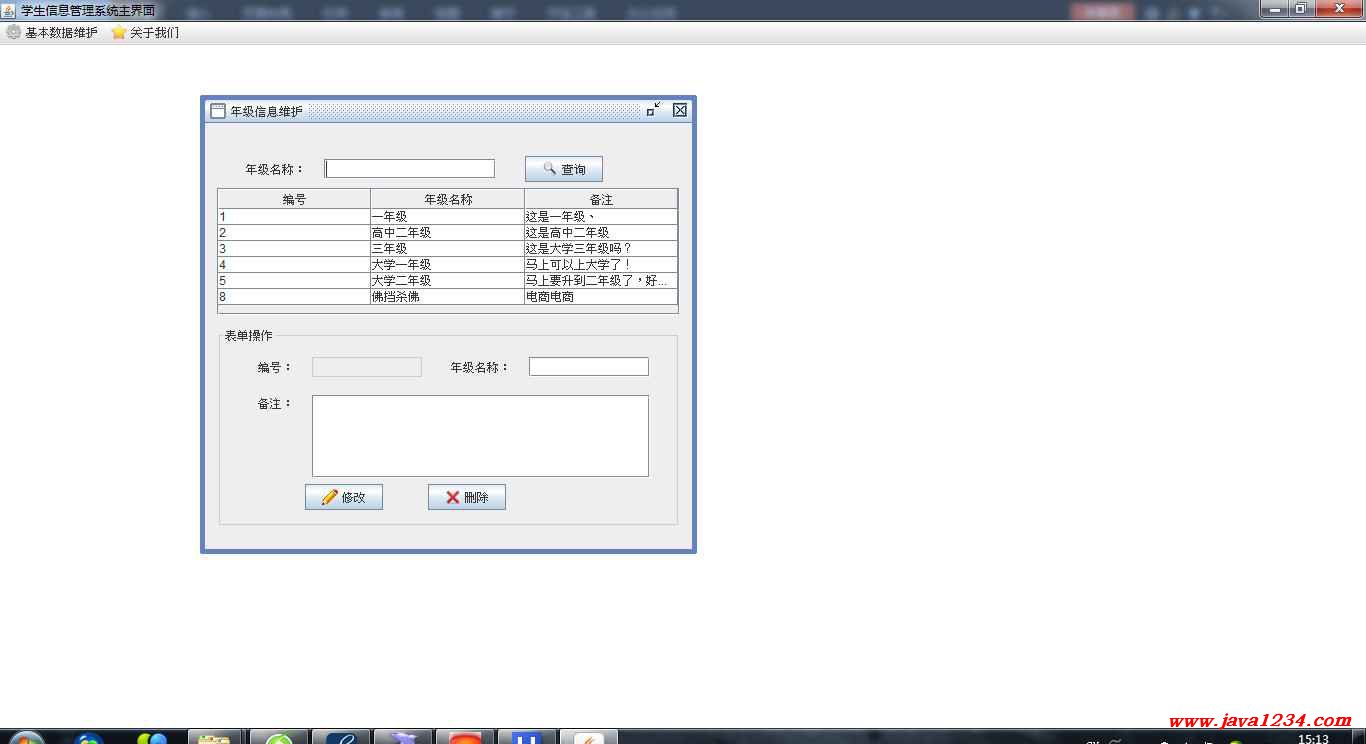Maximize the 年级信息维护 internal frame
This screenshot has height=744, width=1366.
click(653, 110)
